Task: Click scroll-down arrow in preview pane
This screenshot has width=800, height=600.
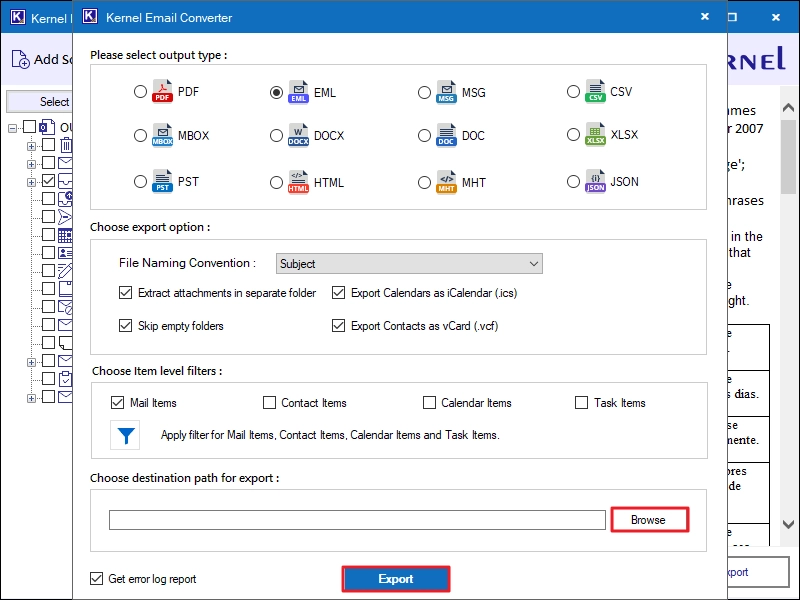Action: click(788, 524)
